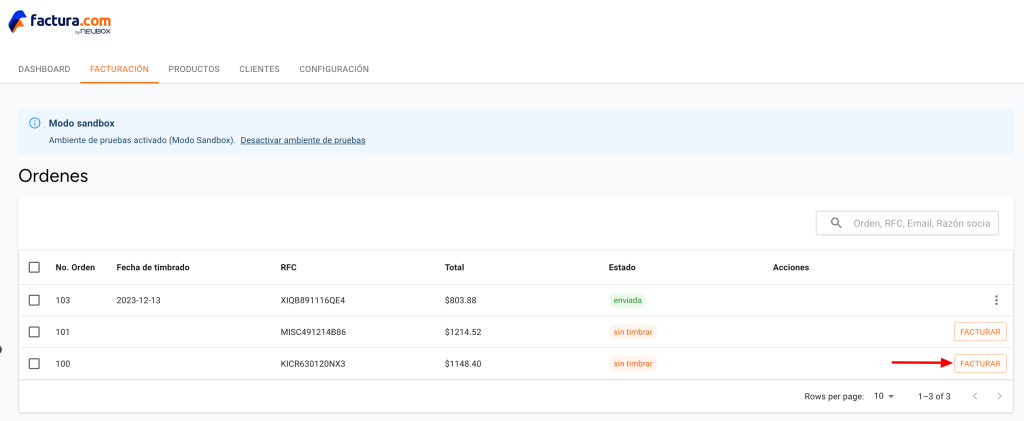The image size is (1024, 421).
Task: Click the search magnifier icon
Action: coord(836,223)
